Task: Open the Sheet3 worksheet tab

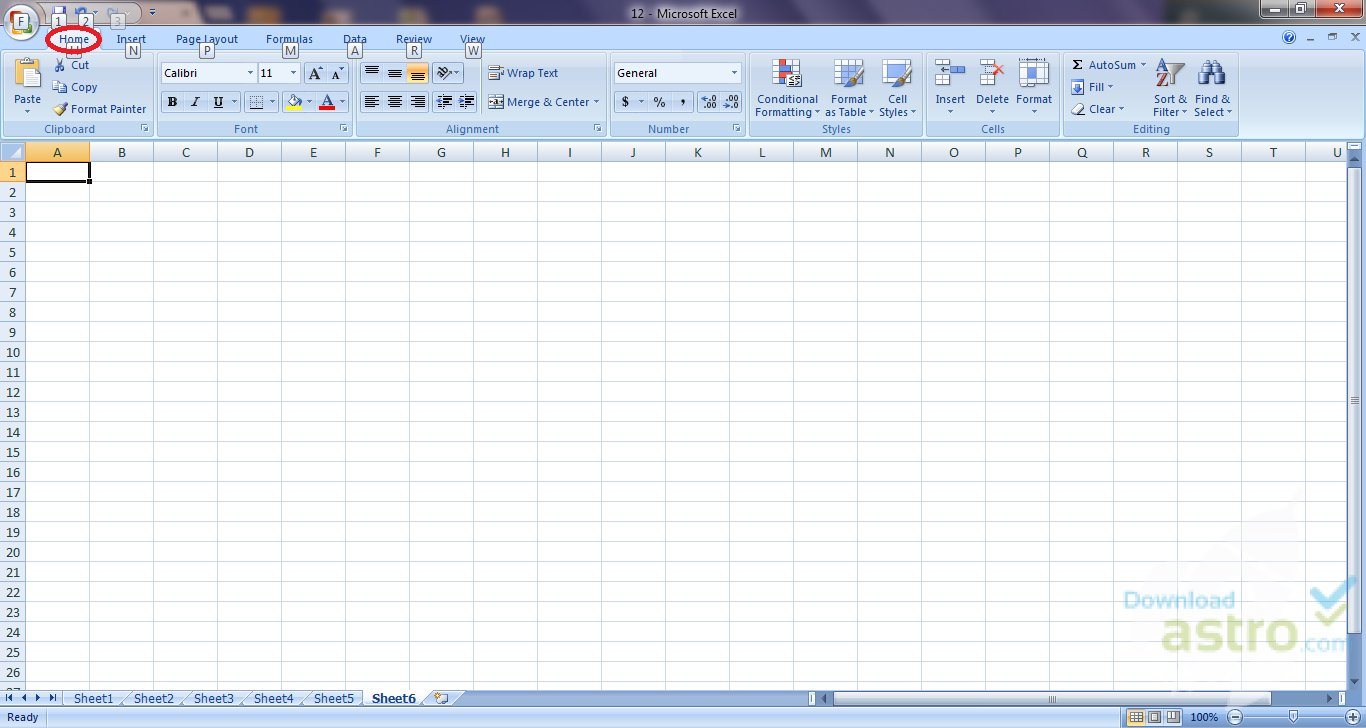Action: (x=213, y=698)
